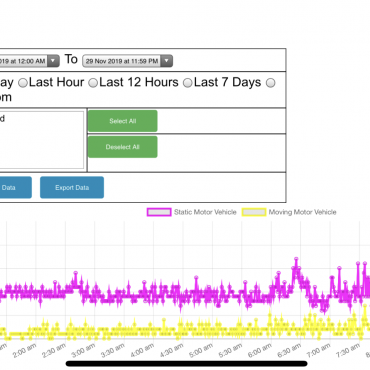This screenshot has width=370, height=370.
Task: Click the 7:30 am axis label
Action: click(x=347, y=351)
